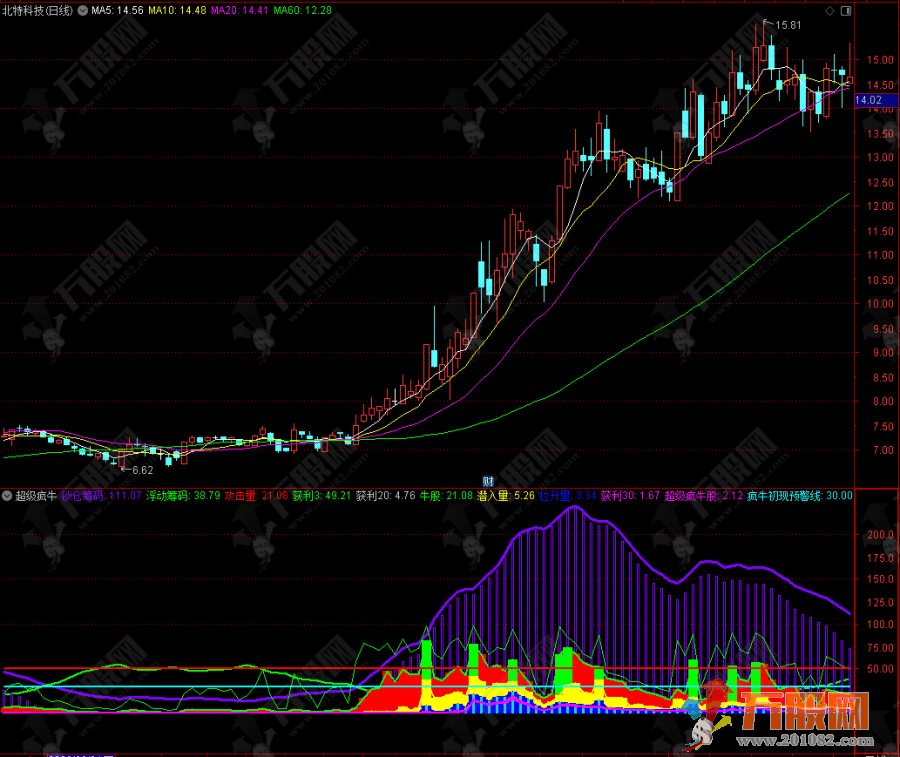Viewport: 900px width, 757px height.
Task: Toggle the panel layout icon at top right
Action: [x=846, y=11]
